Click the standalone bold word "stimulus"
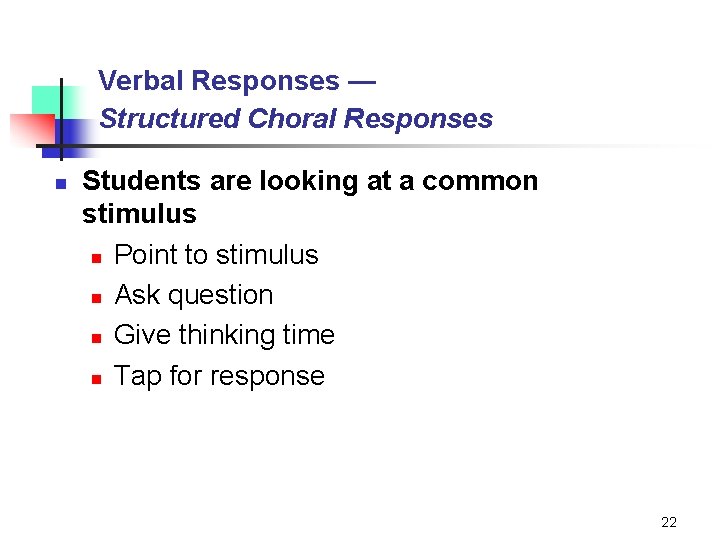The width and height of the screenshot is (720, 540). [139, 214]
